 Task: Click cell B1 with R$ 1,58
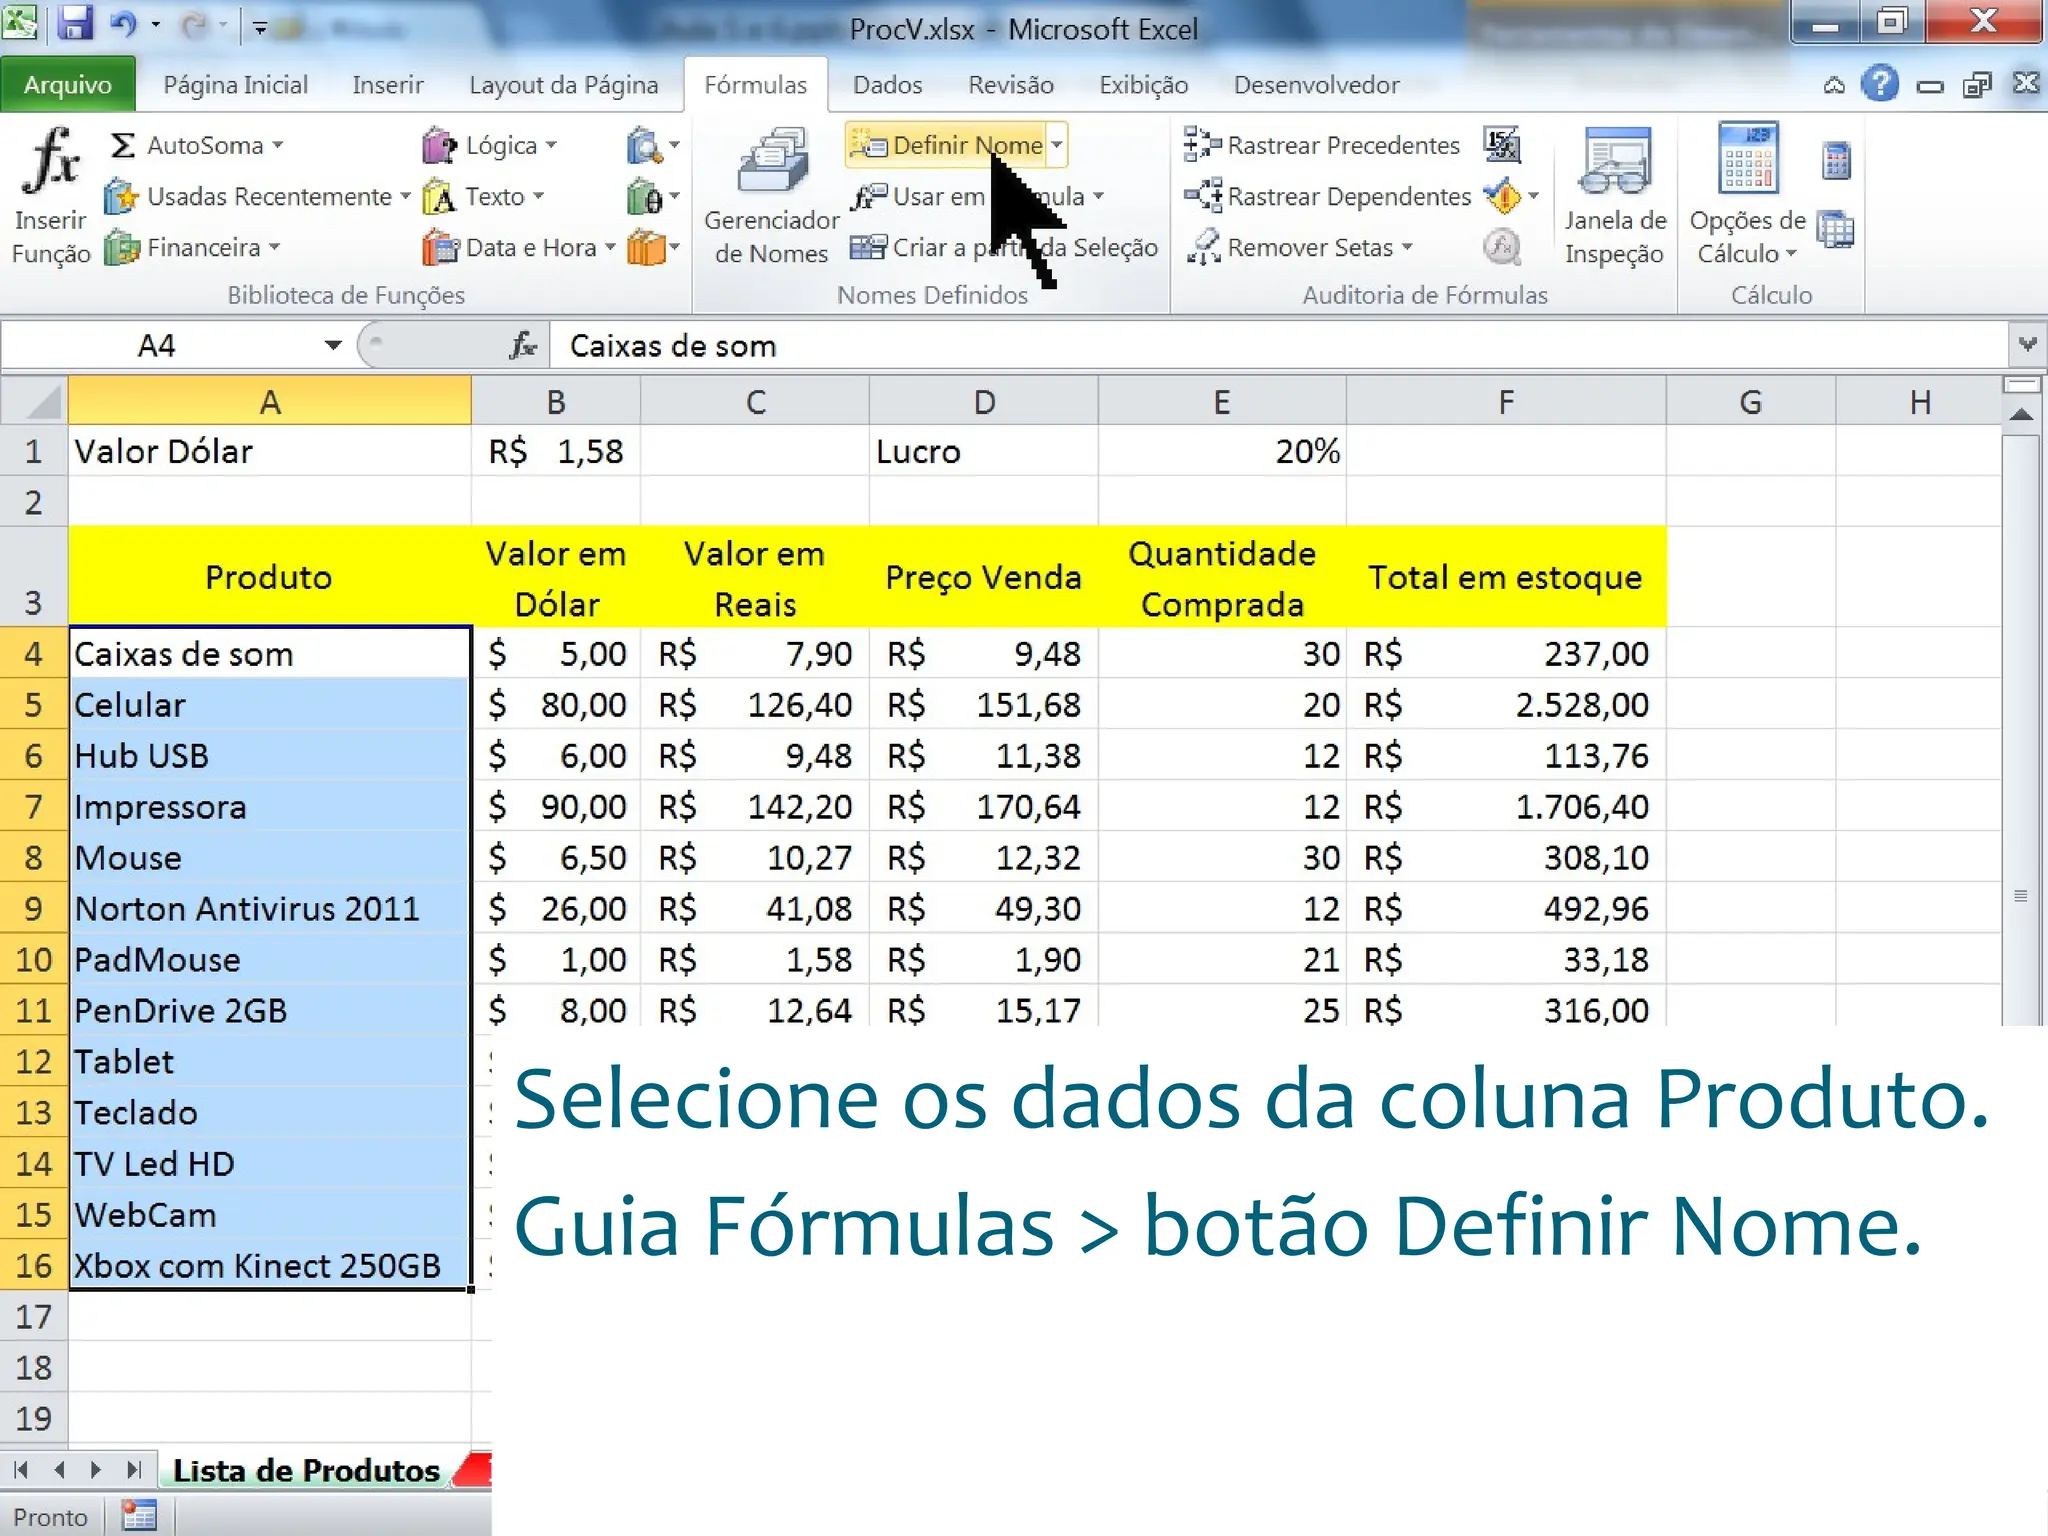point(556,451)
